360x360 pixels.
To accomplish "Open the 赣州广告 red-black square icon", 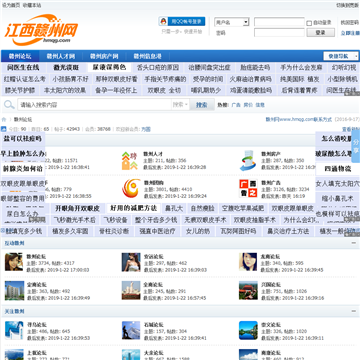I will click(x=248, y=189).
